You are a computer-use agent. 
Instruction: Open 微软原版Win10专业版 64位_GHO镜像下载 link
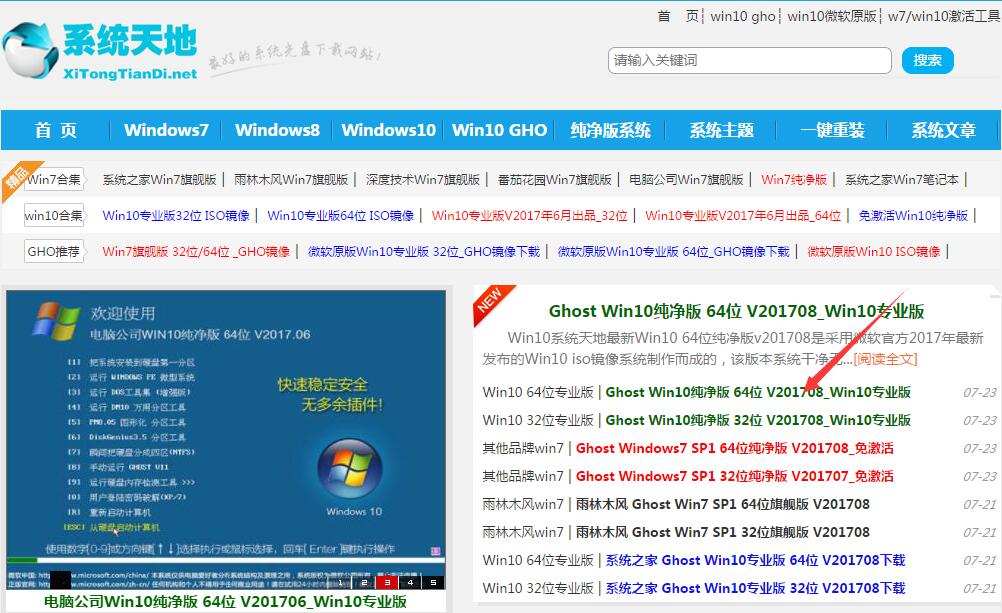click(x=674, y=251)
